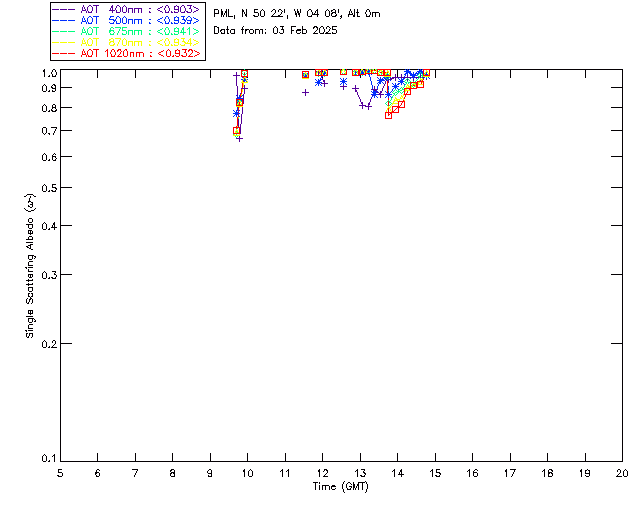Screen dimensions: 640x512
Task: Click 'Data from: 03 Feb 2025' text
Action: [x=276, y=31]
